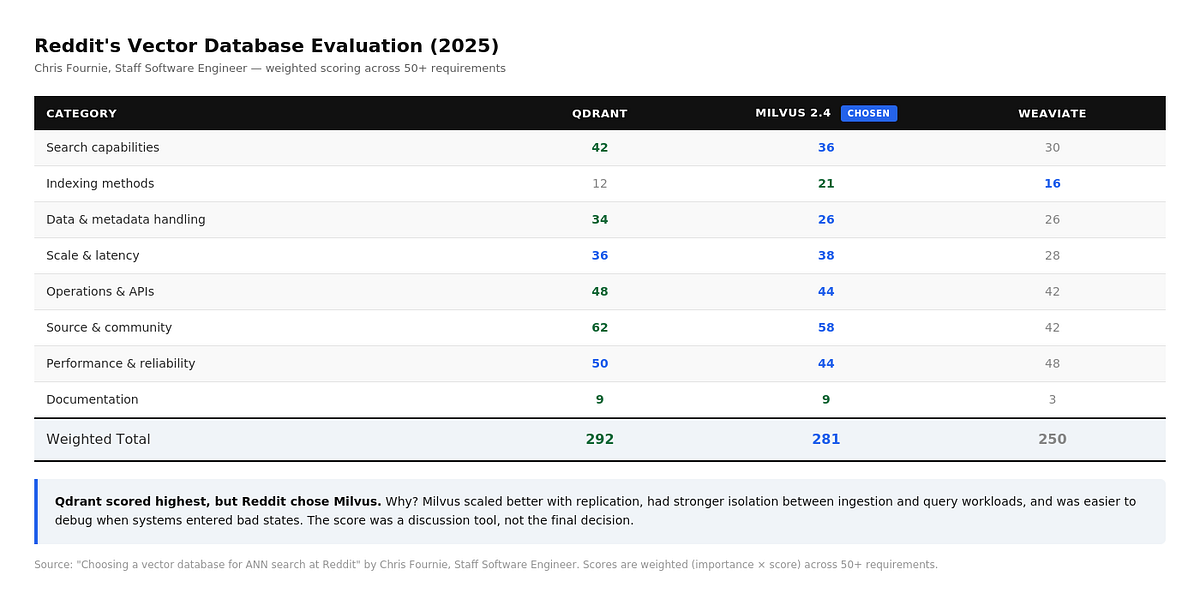Select Weaviate's 30 in Search capabilities row
Image resolution: width=1200 pixels, height=605 pixels.
click(x=1052, y=147)
